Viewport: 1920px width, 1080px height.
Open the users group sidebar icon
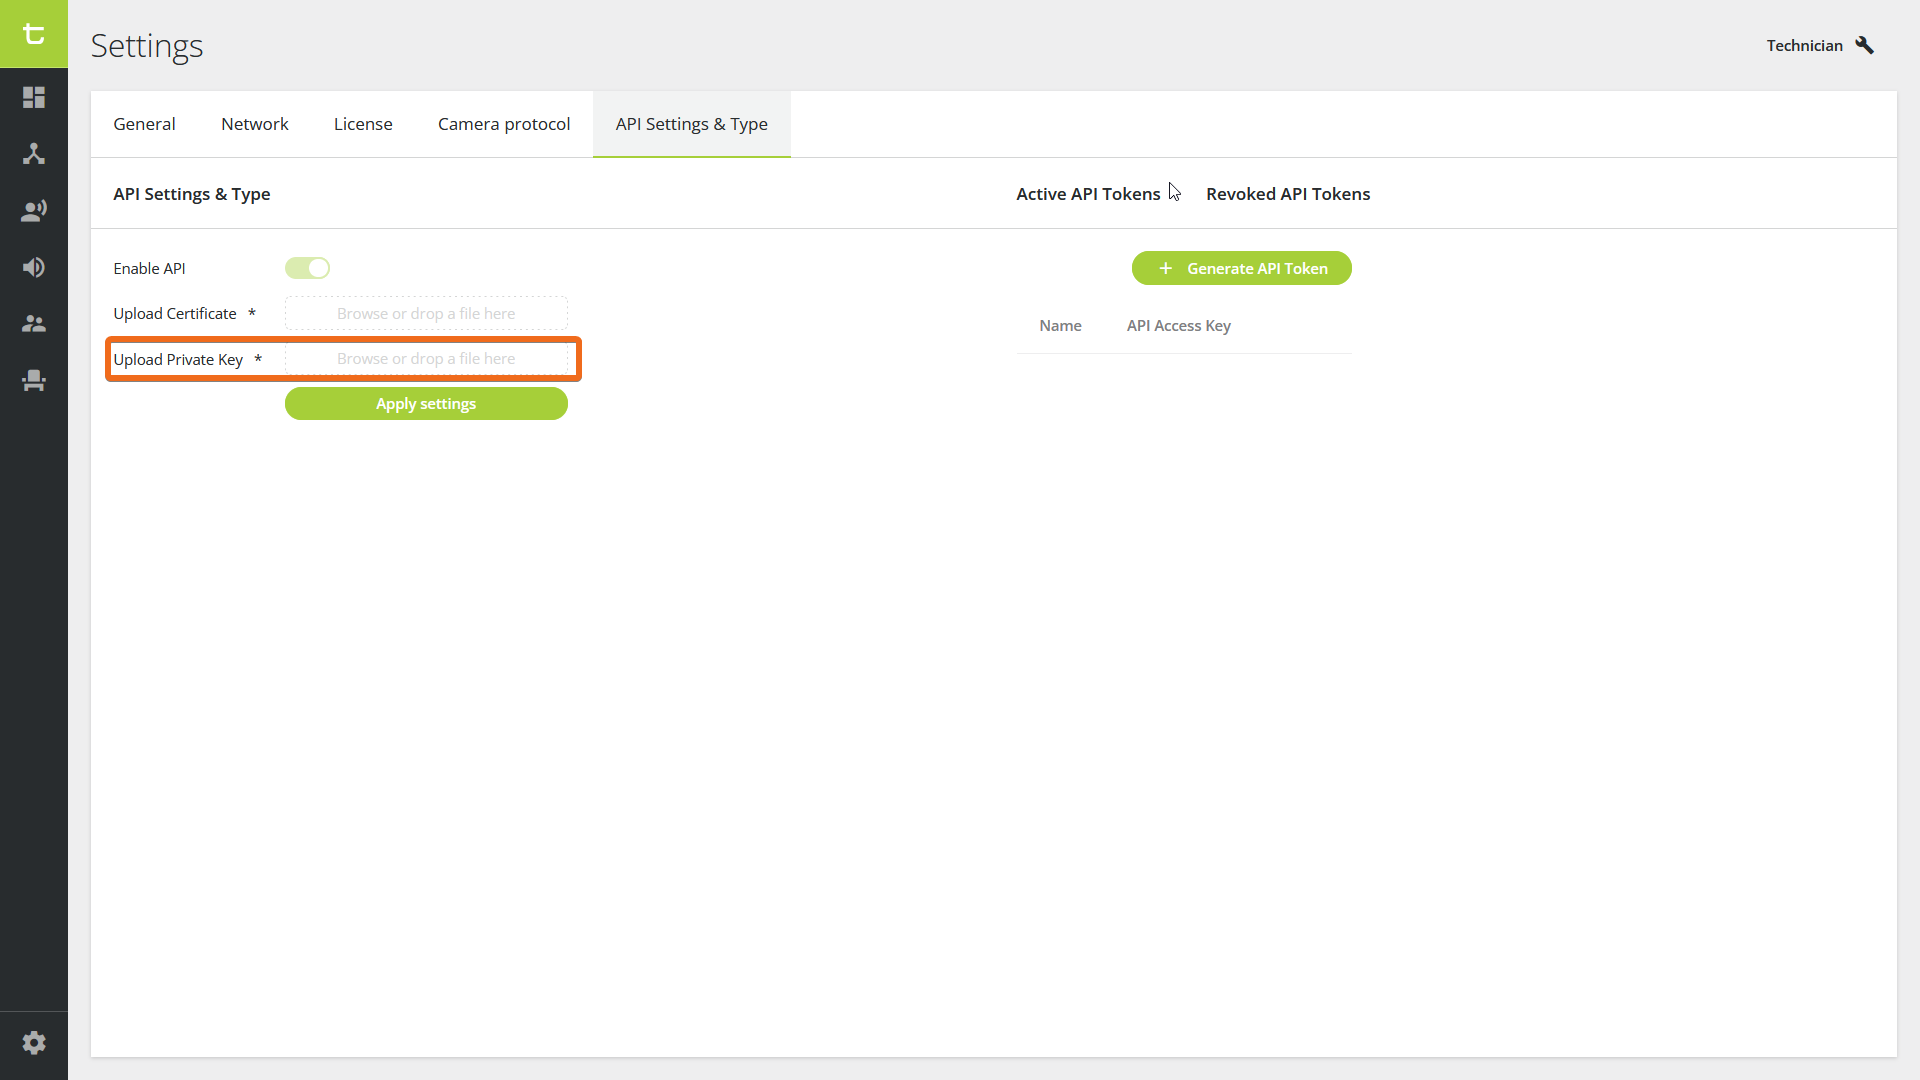(34, 324)
